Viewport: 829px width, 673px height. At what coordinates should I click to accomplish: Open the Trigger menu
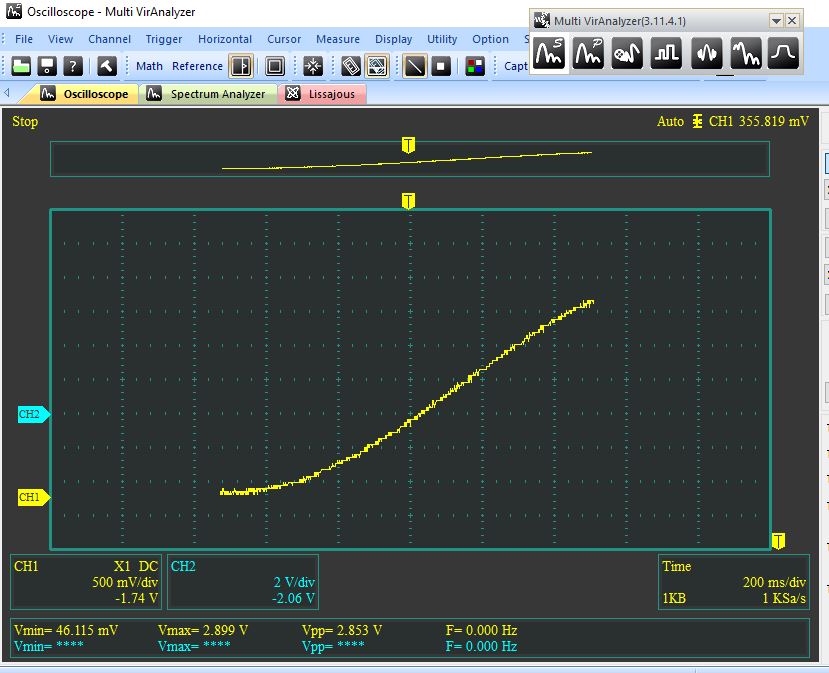point(163,39)
